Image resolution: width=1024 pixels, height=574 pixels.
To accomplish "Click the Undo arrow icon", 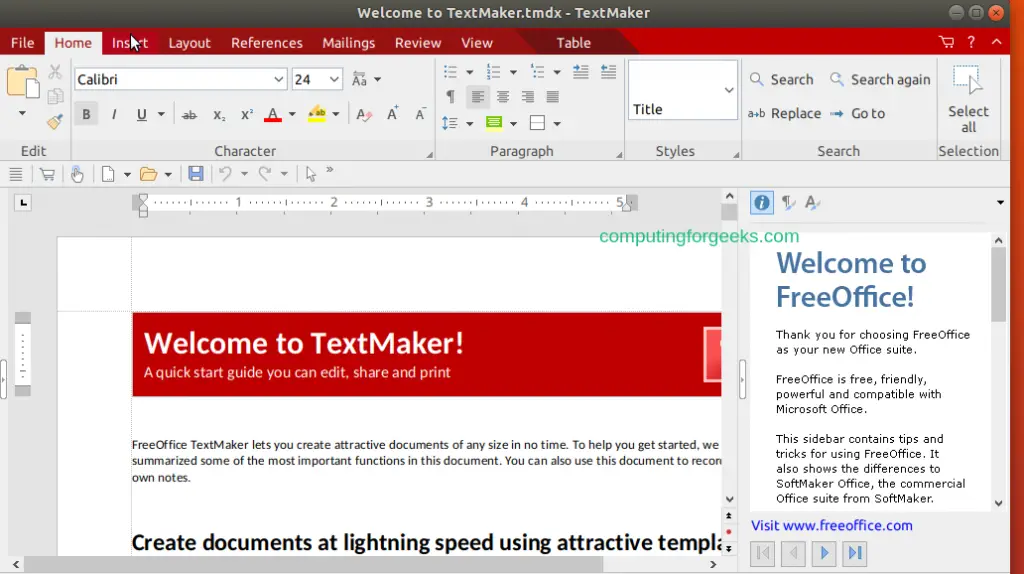I will (225, 174).
